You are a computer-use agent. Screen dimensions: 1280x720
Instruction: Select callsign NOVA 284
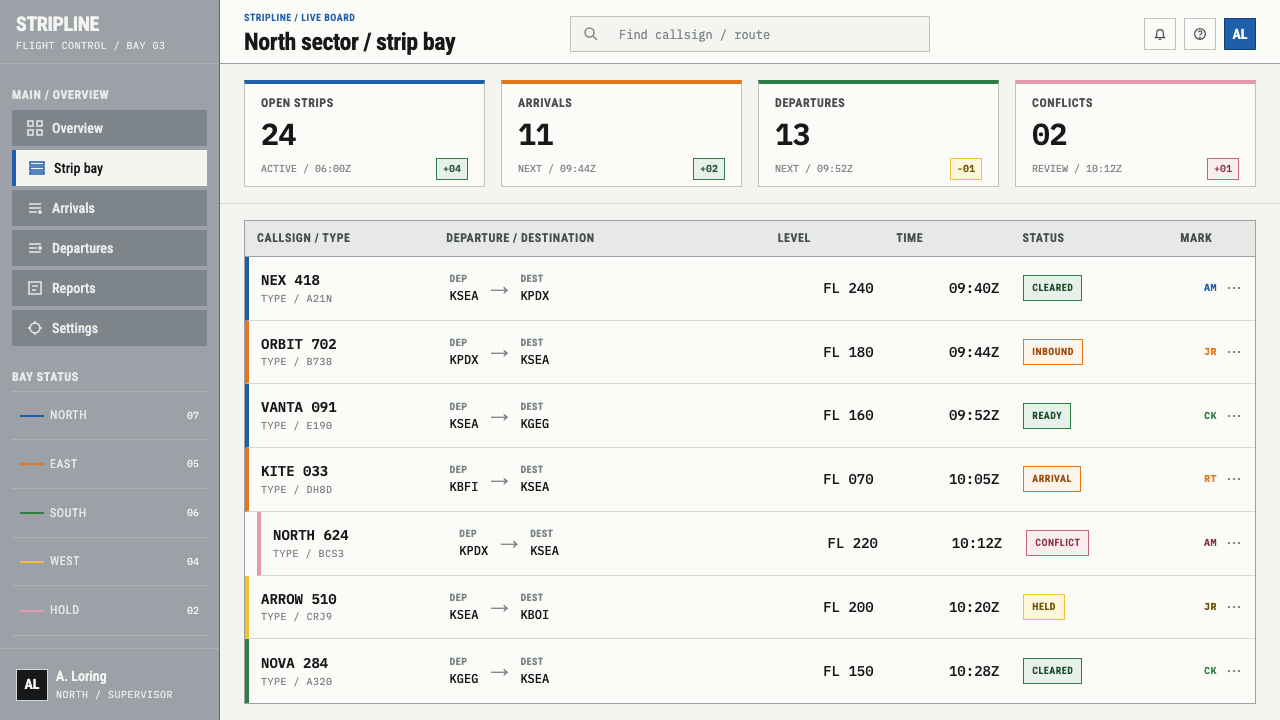coord(294,663)
